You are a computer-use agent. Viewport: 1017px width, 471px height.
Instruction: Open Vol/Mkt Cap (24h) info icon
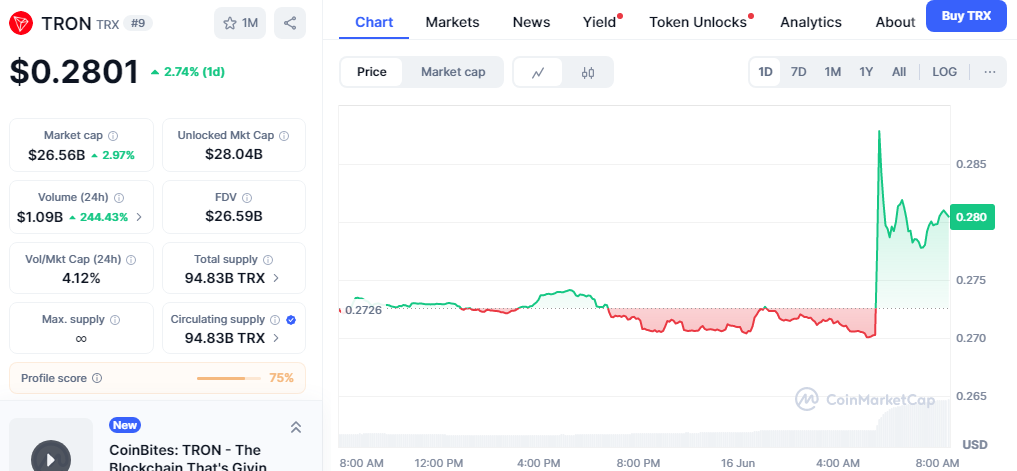click(x=131, y=260)
